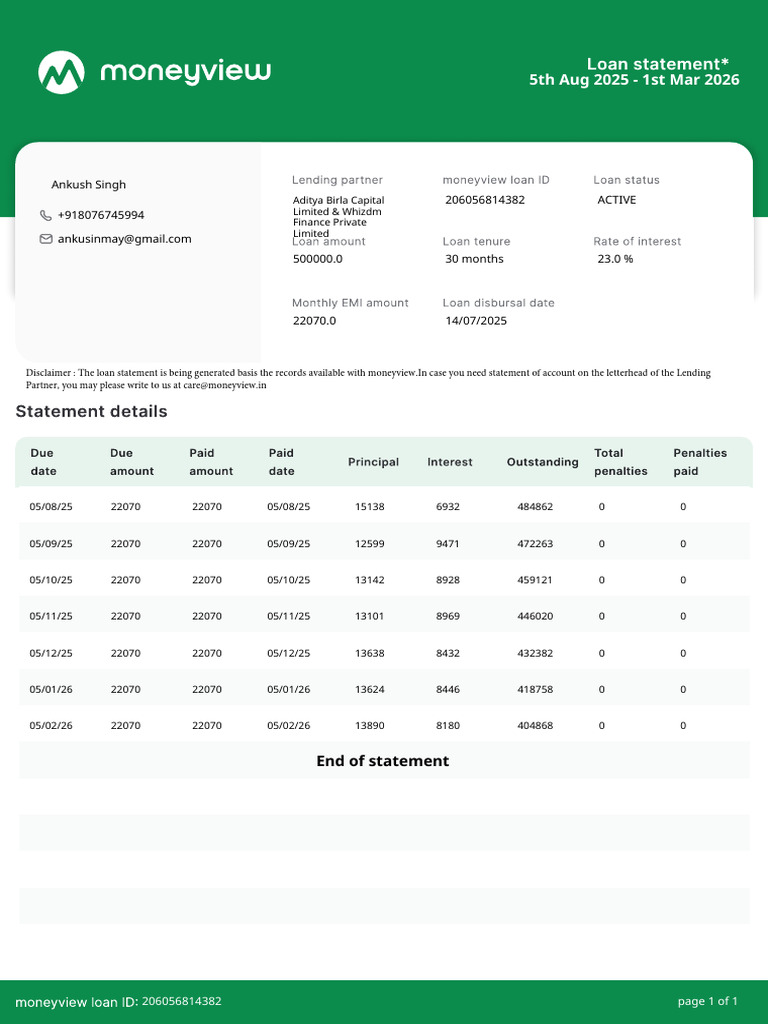Screen dimensions: 768x1024
Task: Select the interest rate 23.0 %
Action: tap(615, 259)
